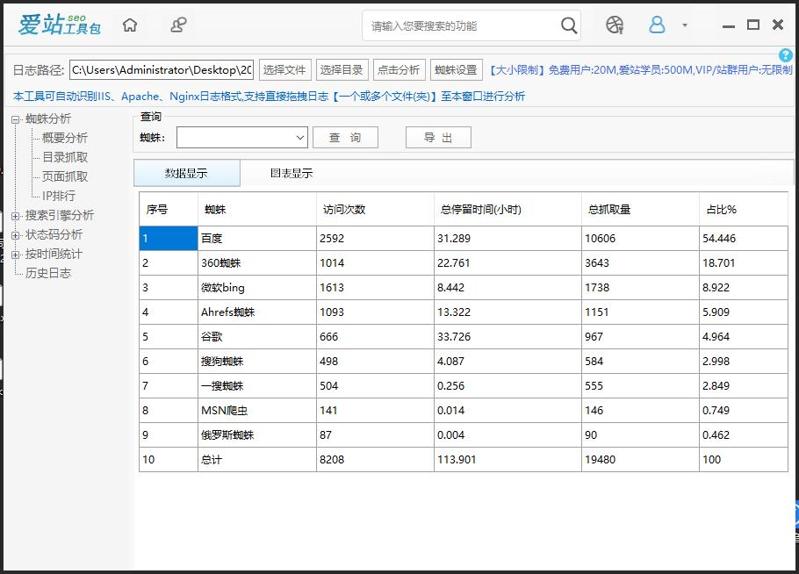
Task: Select the 数据显示 tab
Action: point(186,173)
